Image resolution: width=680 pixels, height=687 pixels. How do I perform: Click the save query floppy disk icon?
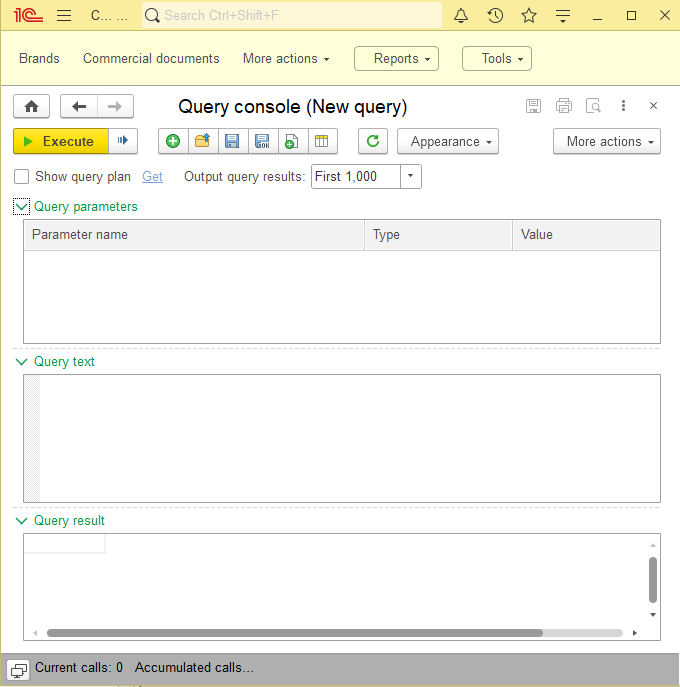click(232, 142)
